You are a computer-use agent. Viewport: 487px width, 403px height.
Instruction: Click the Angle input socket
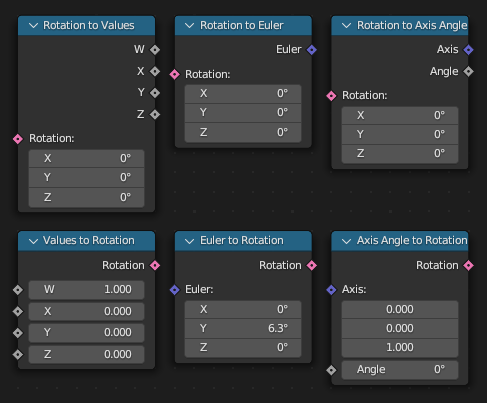point(331,370)
